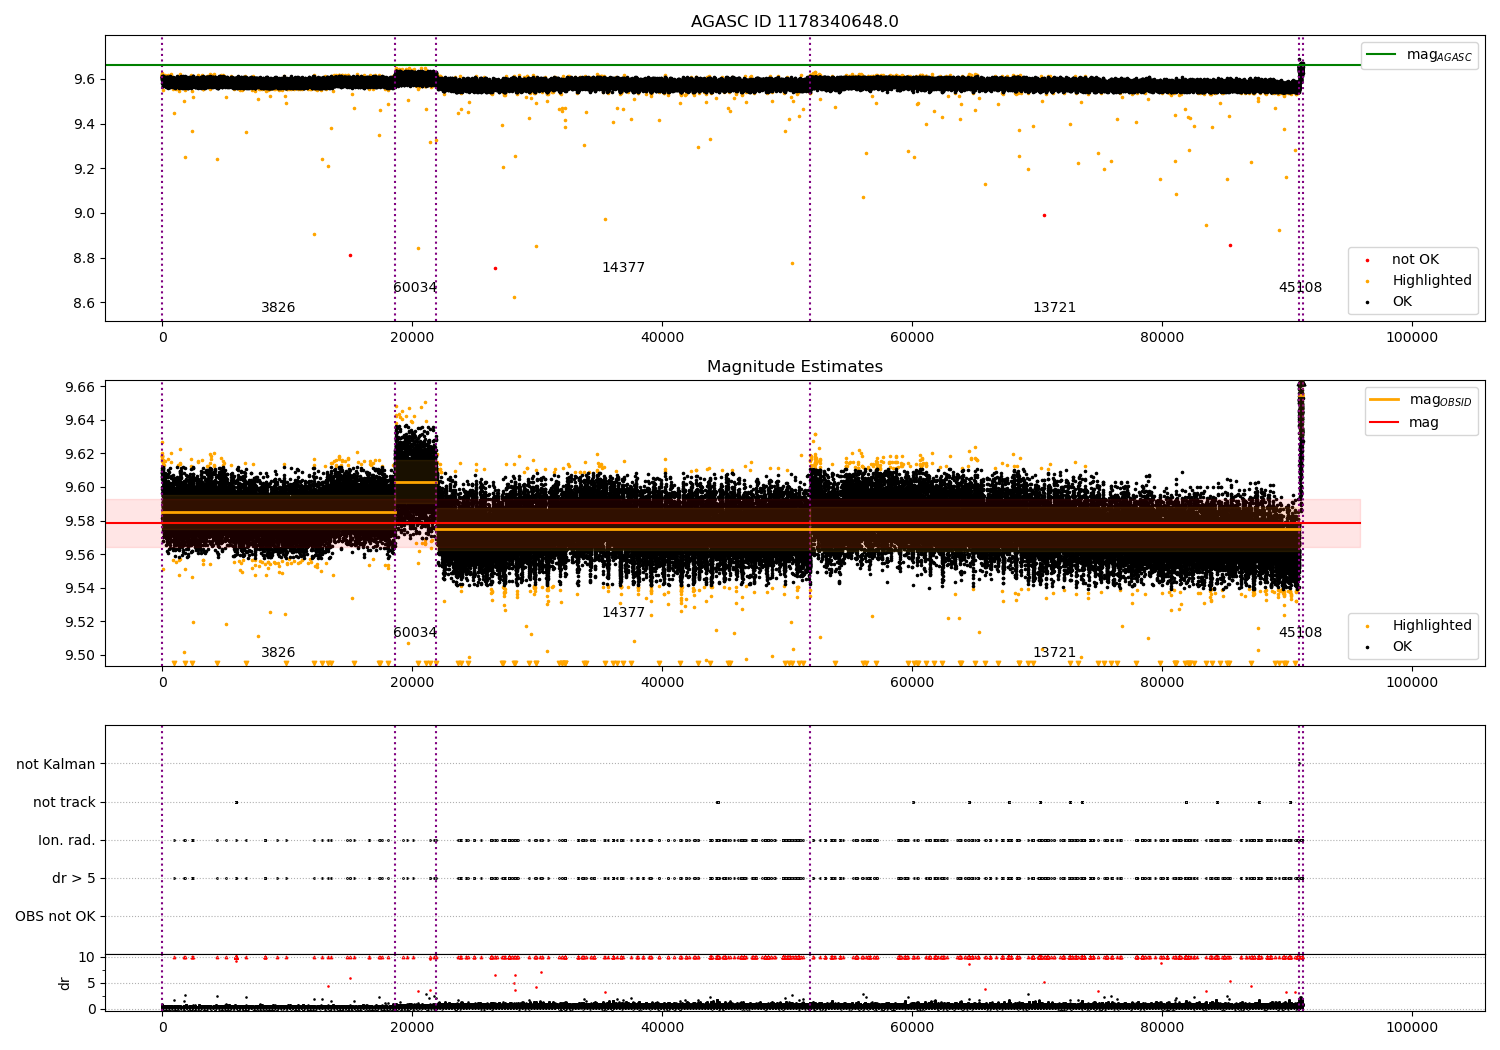Click x-tick "80000" under the middle plot
Image resolution: width=1500 pixels, height=1050 pixels.
[x=1162, y=683]
